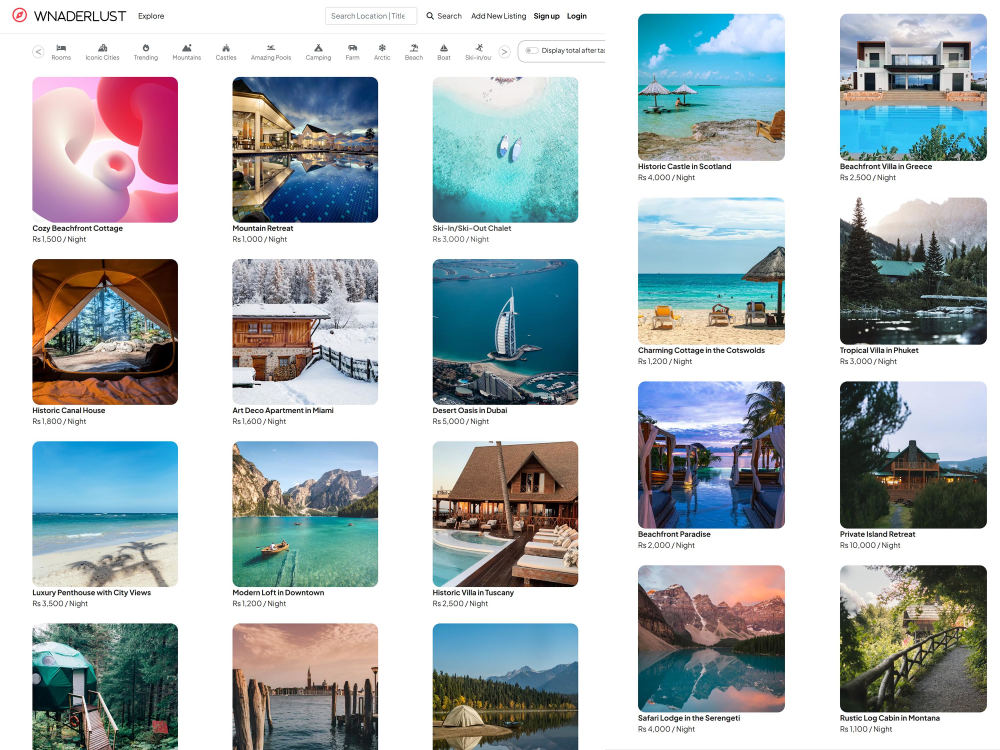Click 'Rs 1,100 / Night' price text

tap(866, 729)
